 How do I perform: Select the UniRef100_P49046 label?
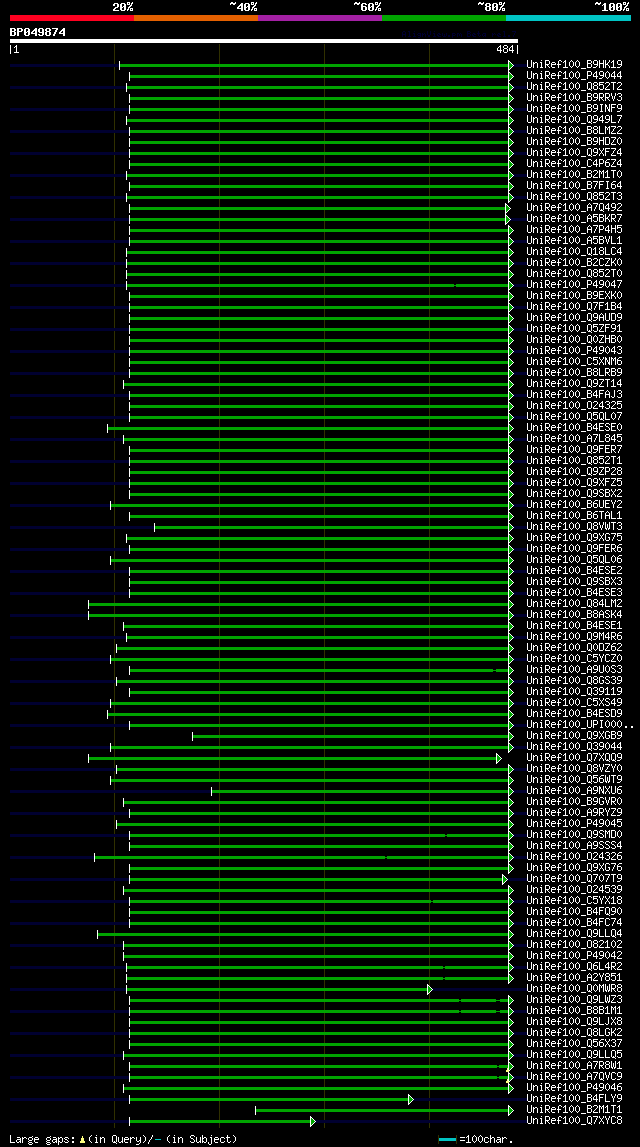(x=574, y=1088)
